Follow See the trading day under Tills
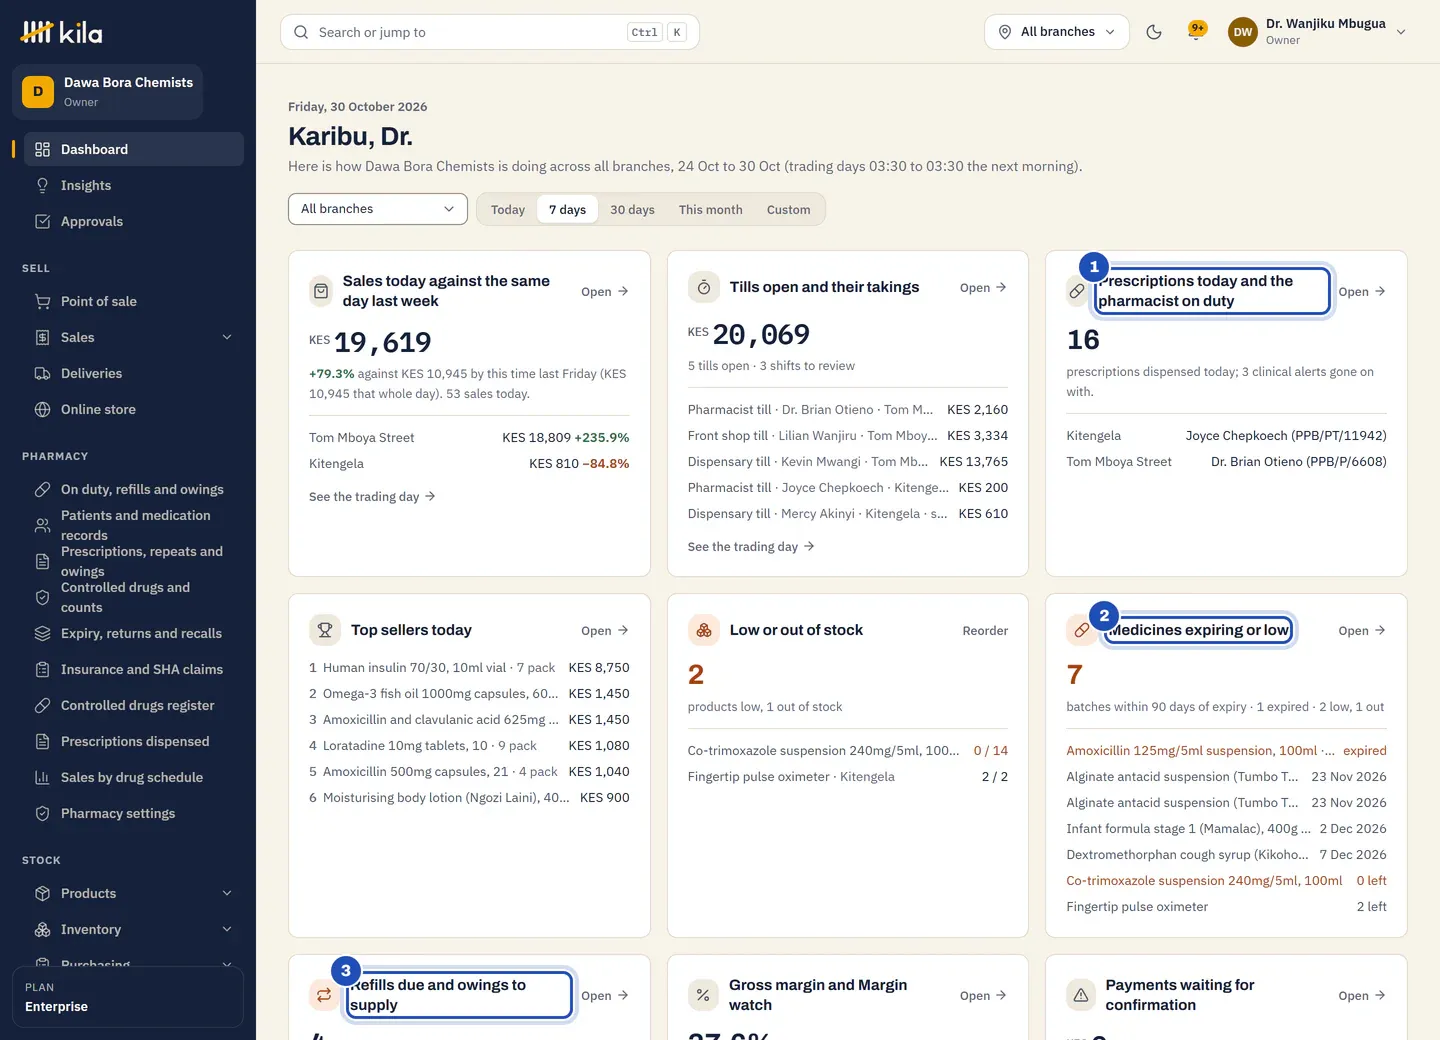1440x1040 pixels. click(751, 547)
